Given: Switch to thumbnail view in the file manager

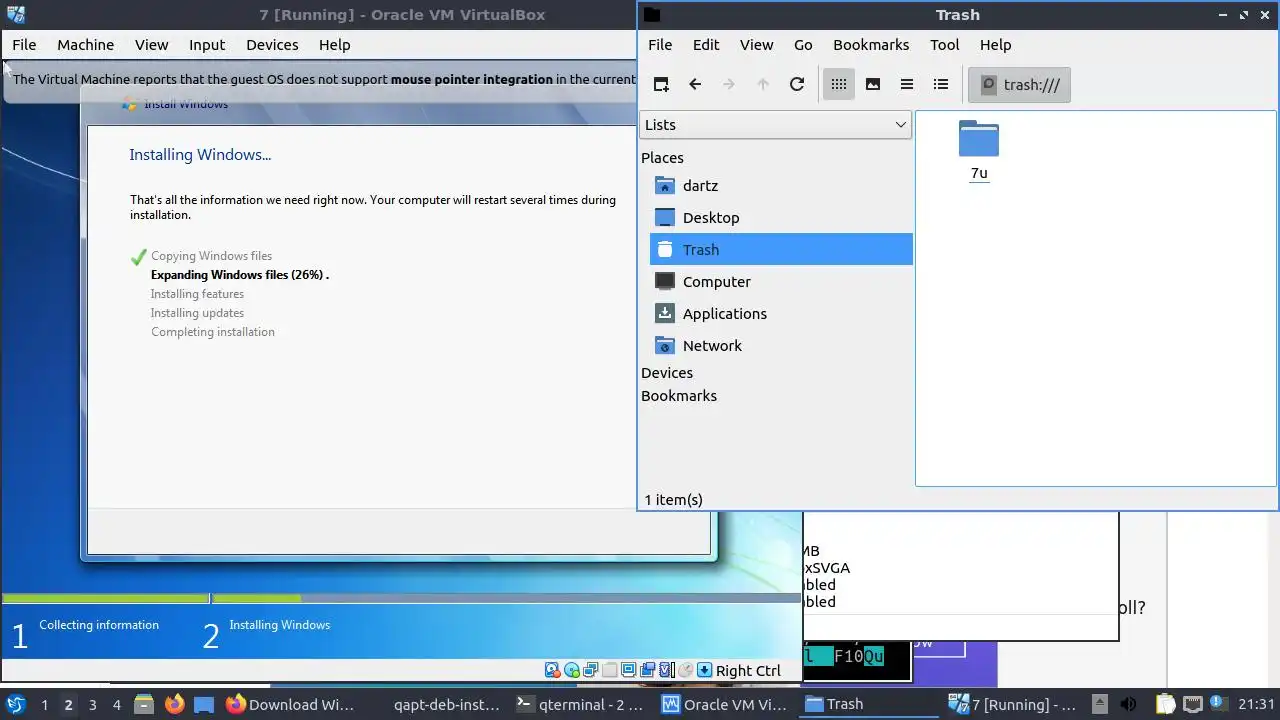Looking at the screenshot, I should pyautogui.click(x=873, y=84).
